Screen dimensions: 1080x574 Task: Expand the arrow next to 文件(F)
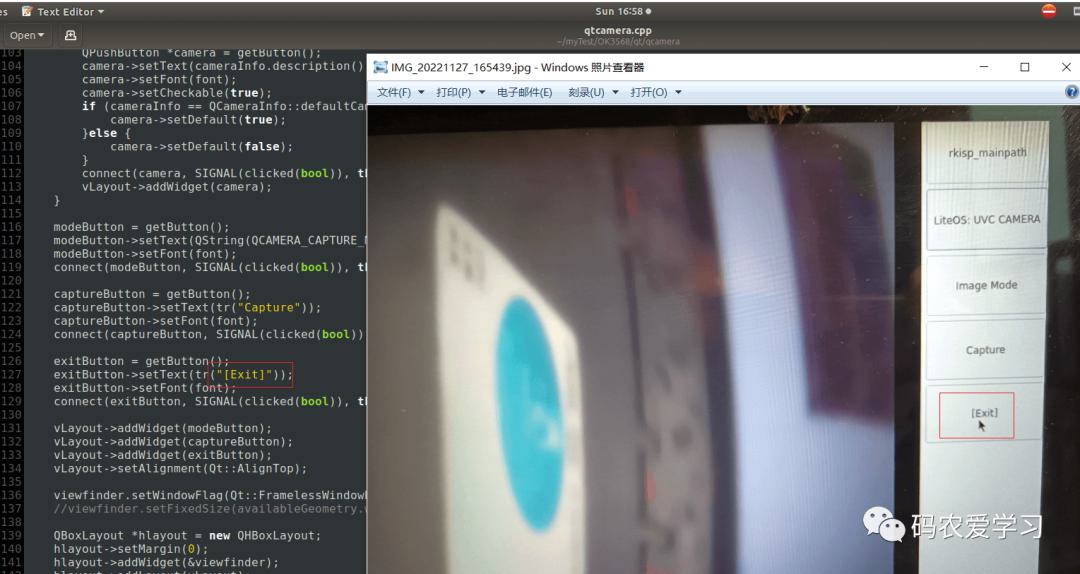[421, 92]
